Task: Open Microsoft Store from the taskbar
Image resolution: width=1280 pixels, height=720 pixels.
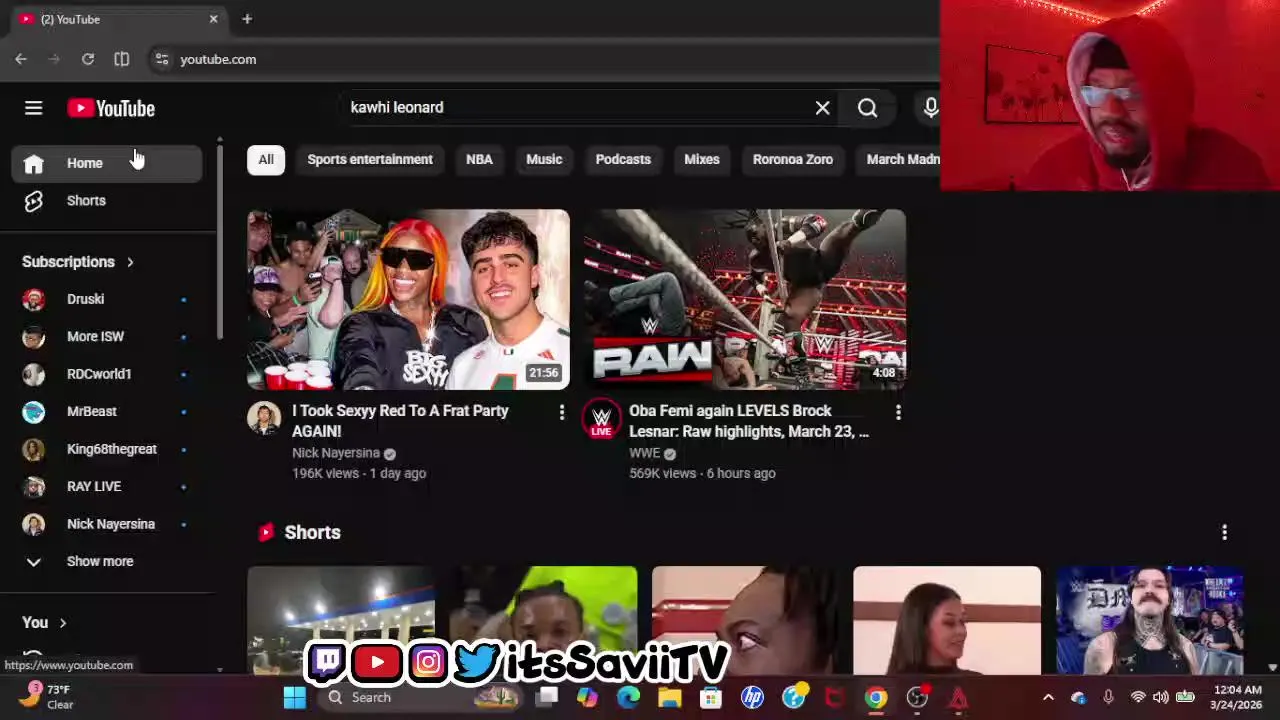Action: click(711, 697)
